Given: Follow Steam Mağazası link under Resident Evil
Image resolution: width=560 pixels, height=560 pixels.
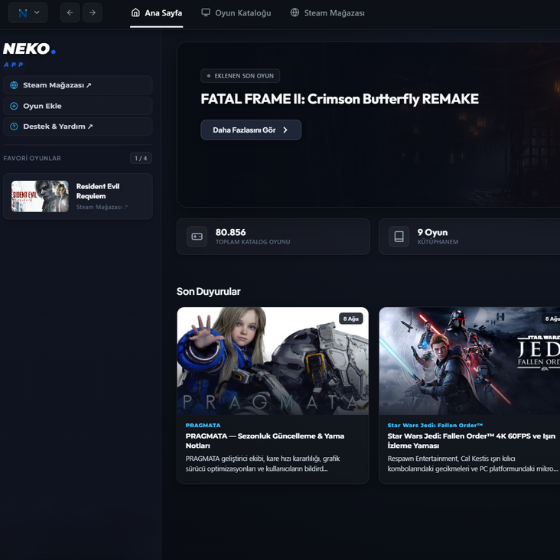Looking at the screenshot, I should pos(101,207).
